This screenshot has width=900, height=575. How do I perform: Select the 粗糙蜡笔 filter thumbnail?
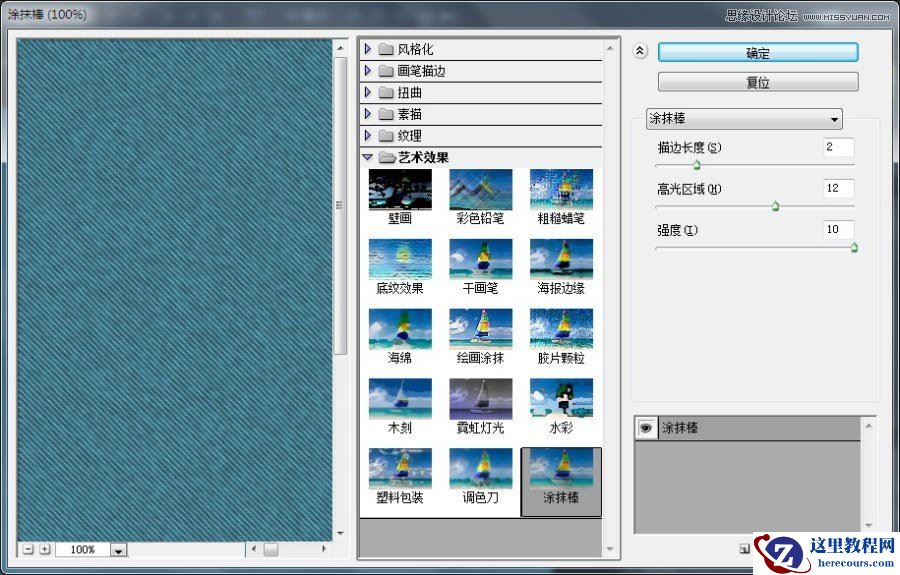(561, 190)
